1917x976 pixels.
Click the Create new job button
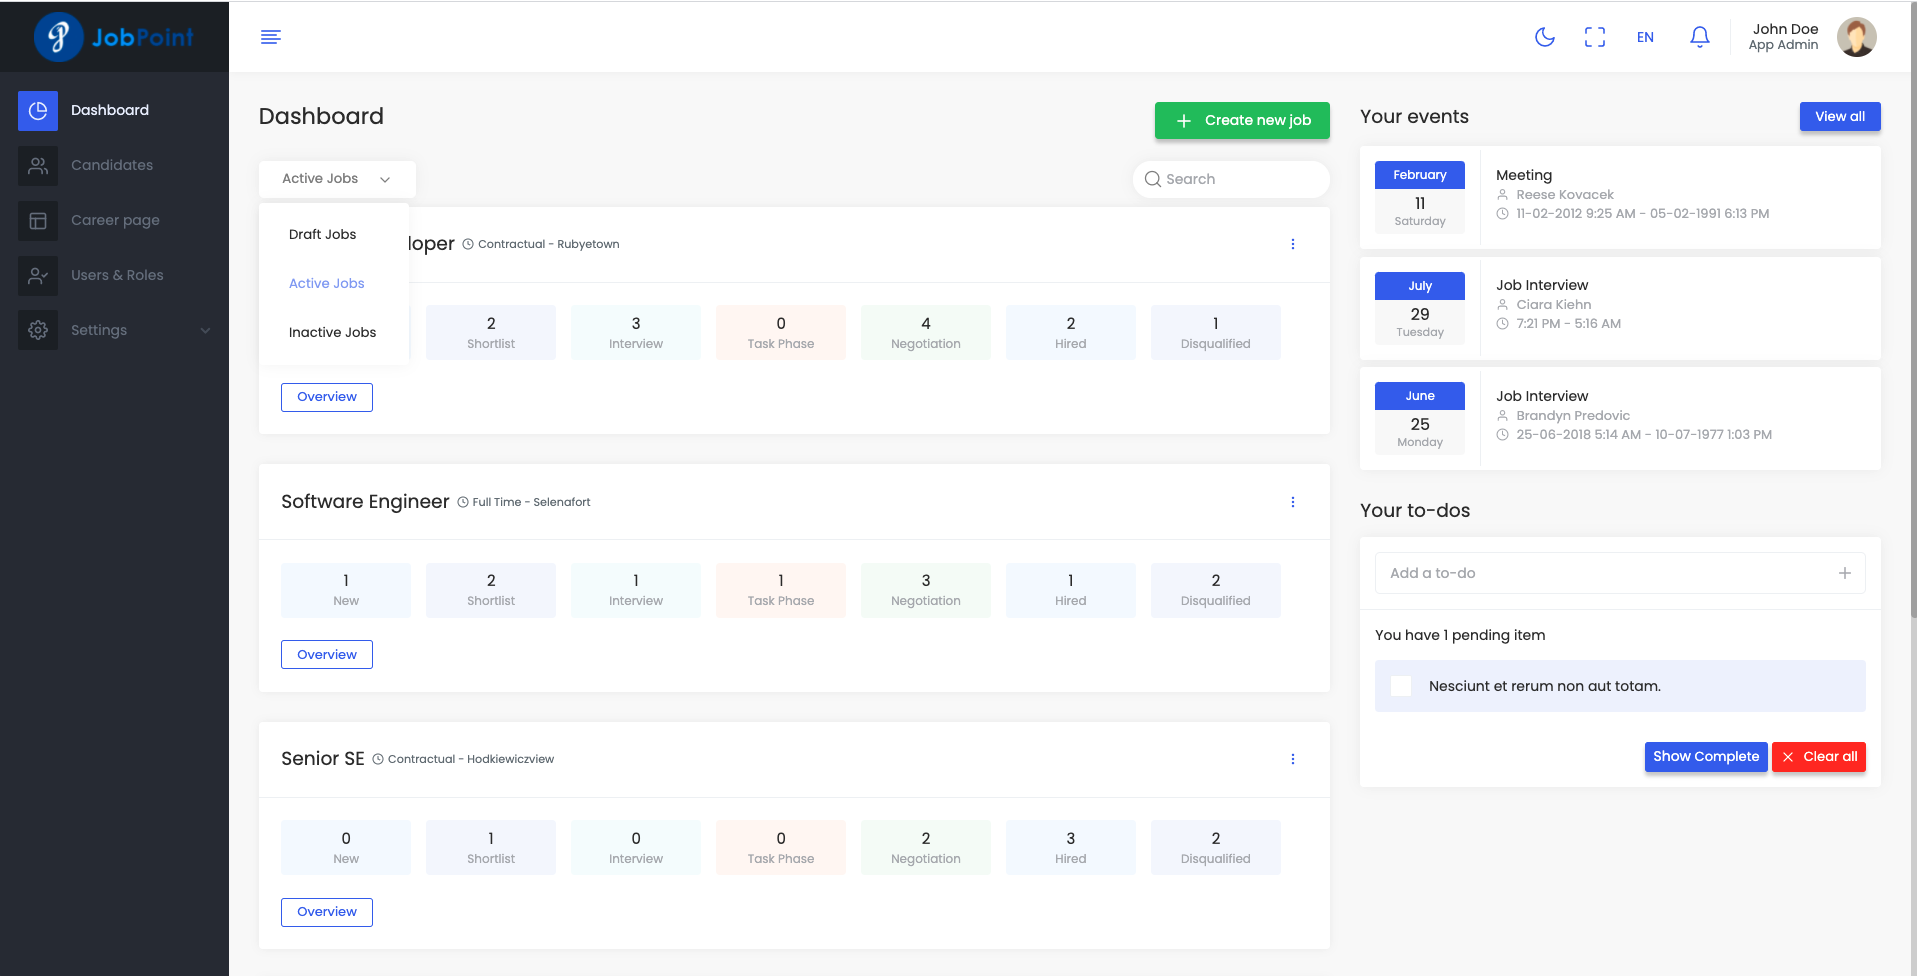click(x=1241, y=120)
